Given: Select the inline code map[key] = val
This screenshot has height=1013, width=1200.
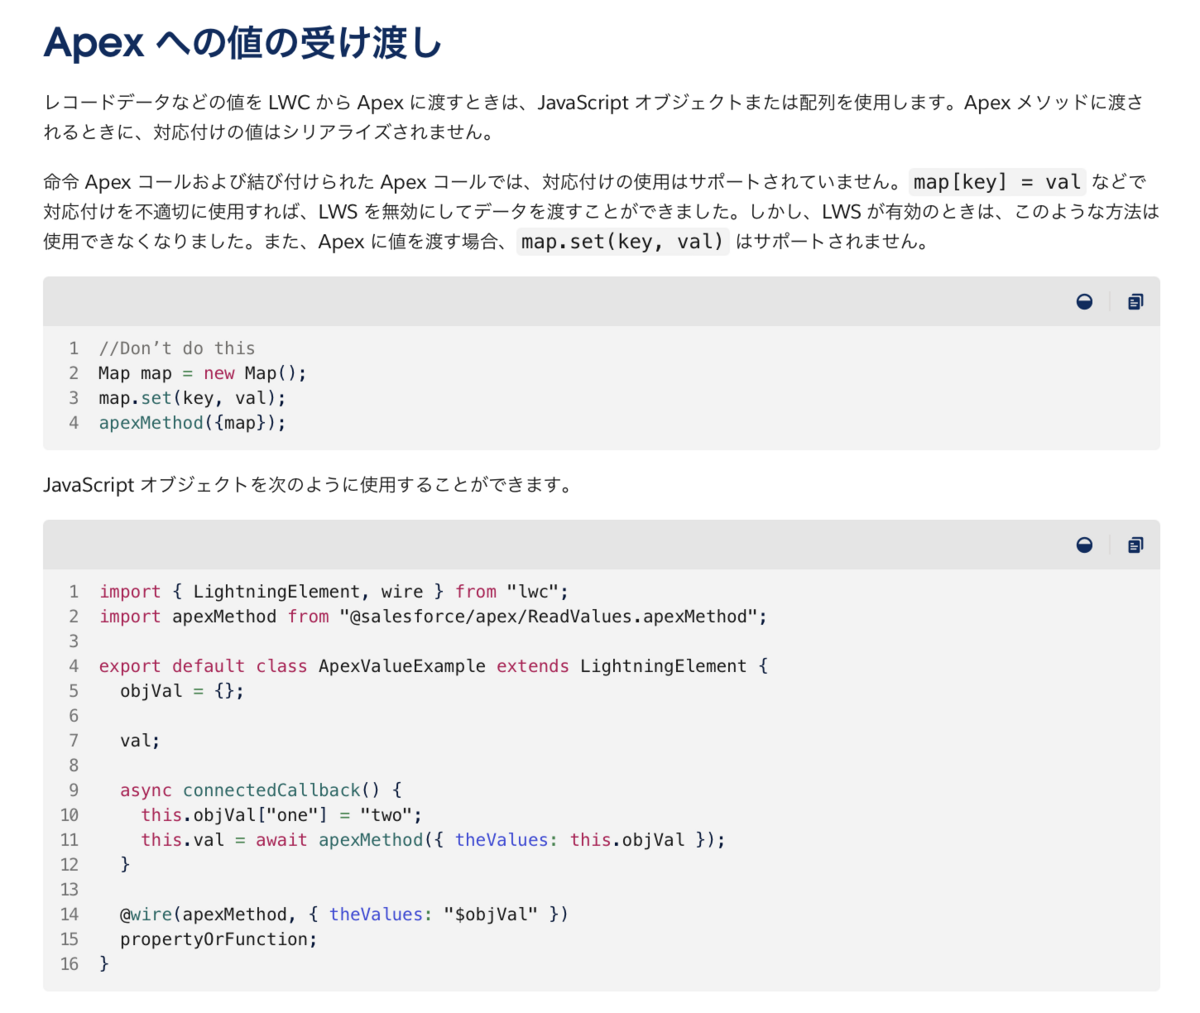Looking at the screenshot, I should tap(997, 182).
